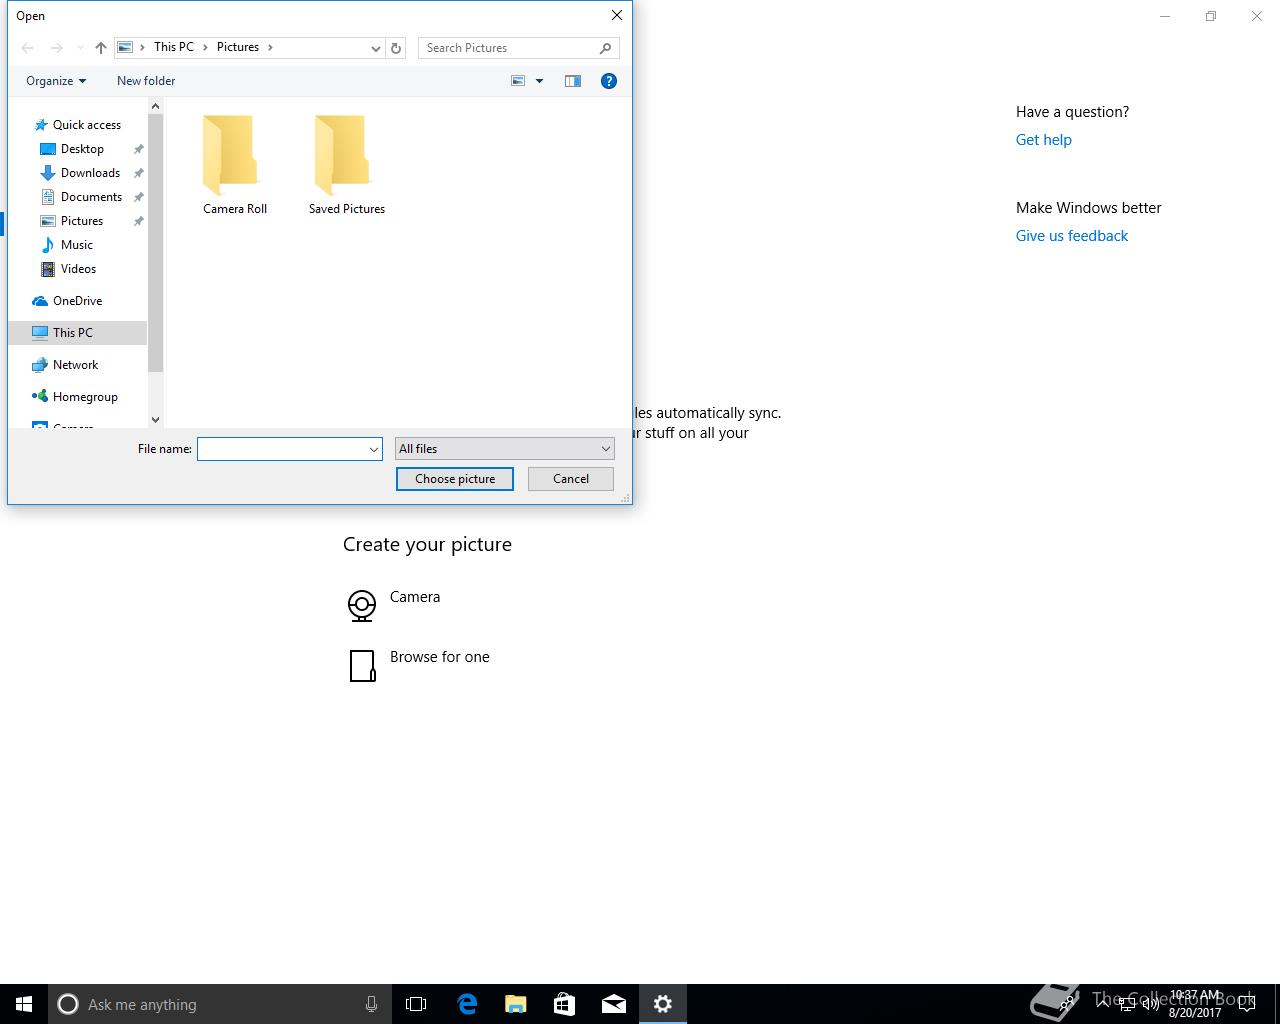Expand chevron after Pictures in path
This screenshot has height=1024, width=1280.
[x=270, y=47]
